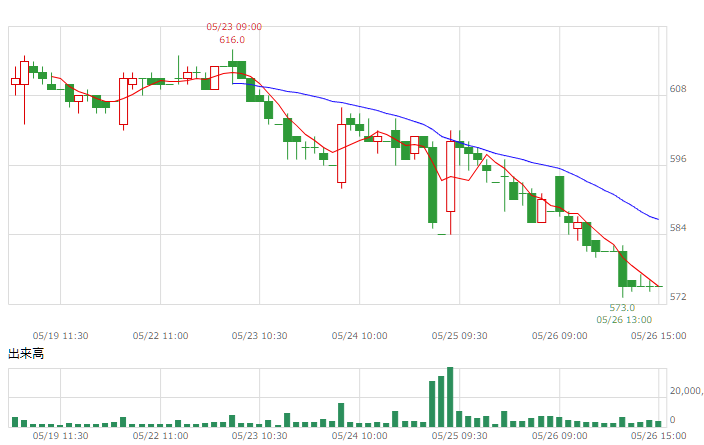Click price chart's 05/24 10:00 time label
Viewport: 704px width, 445px height.
tap(359, 336)
